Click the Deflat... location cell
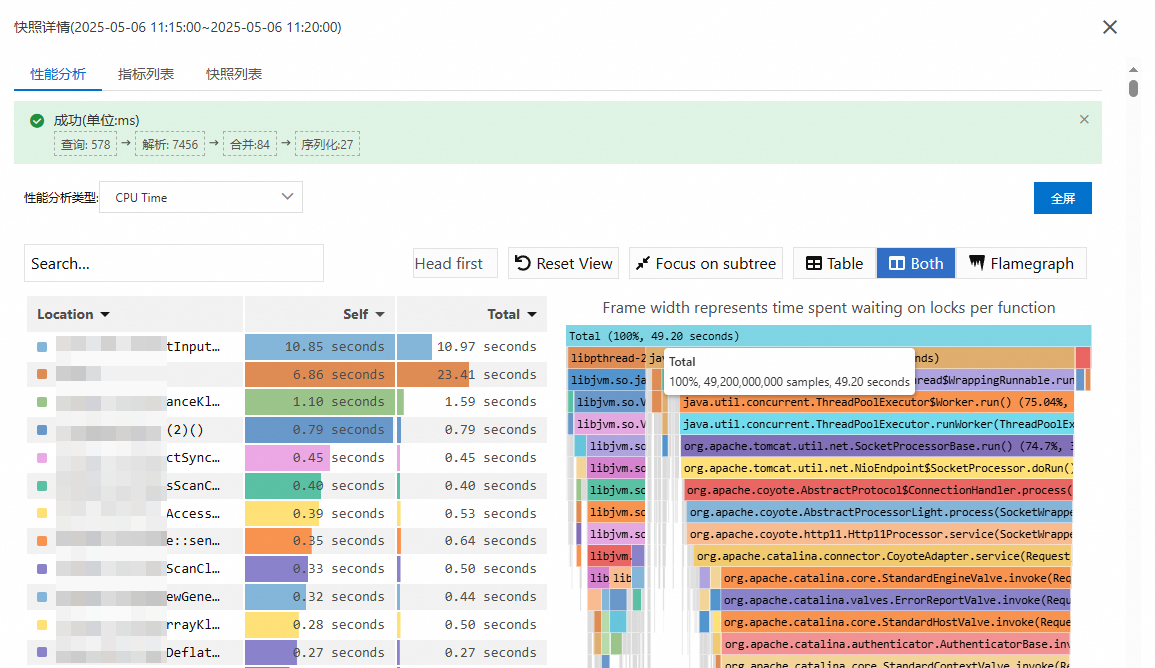1155x668 pixels. [134, 653]
